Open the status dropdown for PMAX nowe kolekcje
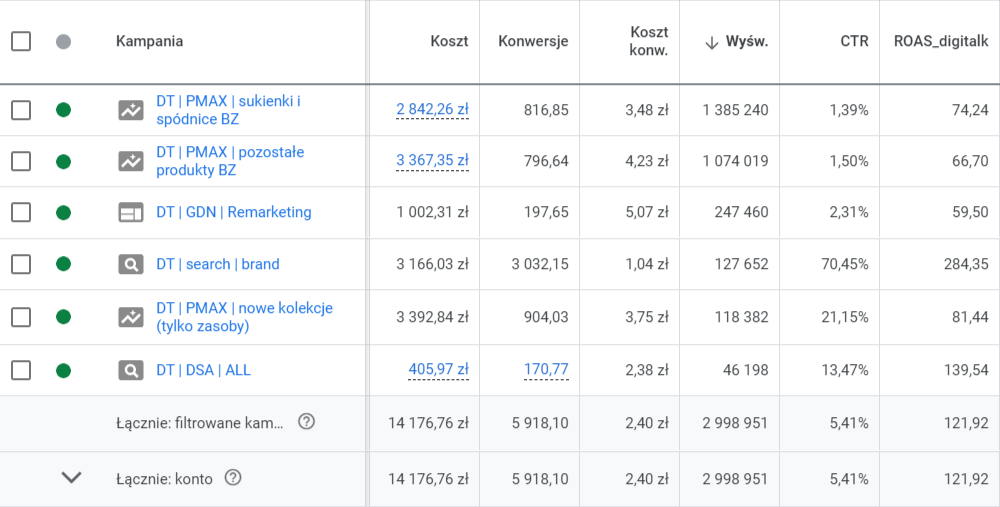 click(x=64, y=317)
